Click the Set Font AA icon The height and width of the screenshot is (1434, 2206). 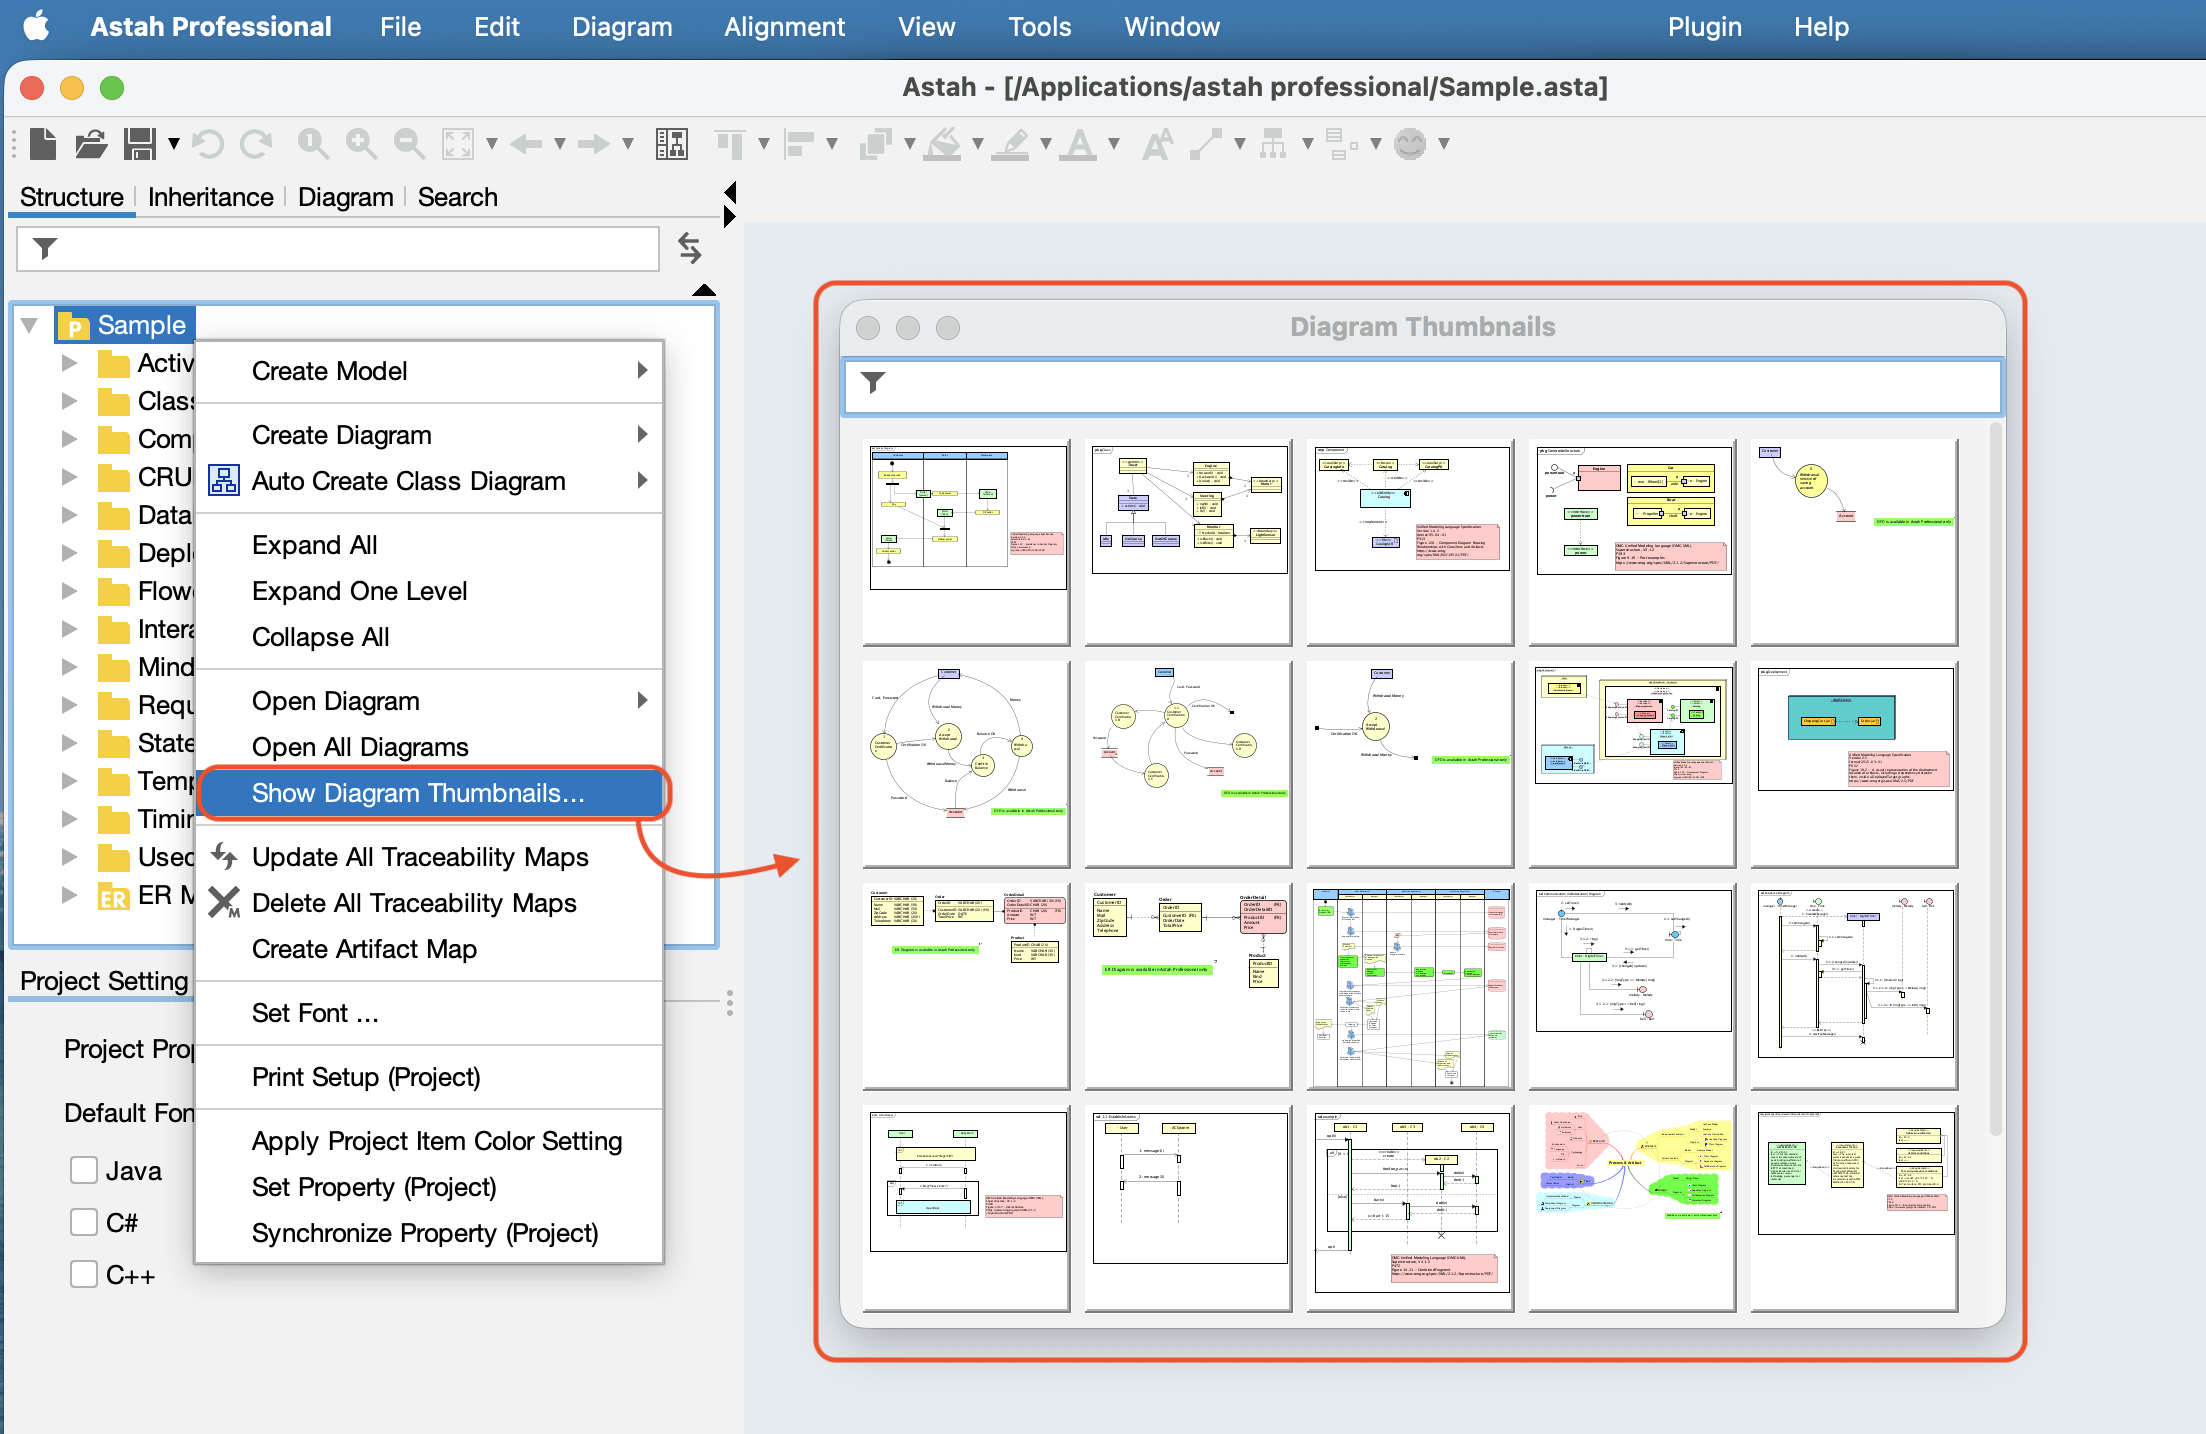click(x=1158, y=144)
